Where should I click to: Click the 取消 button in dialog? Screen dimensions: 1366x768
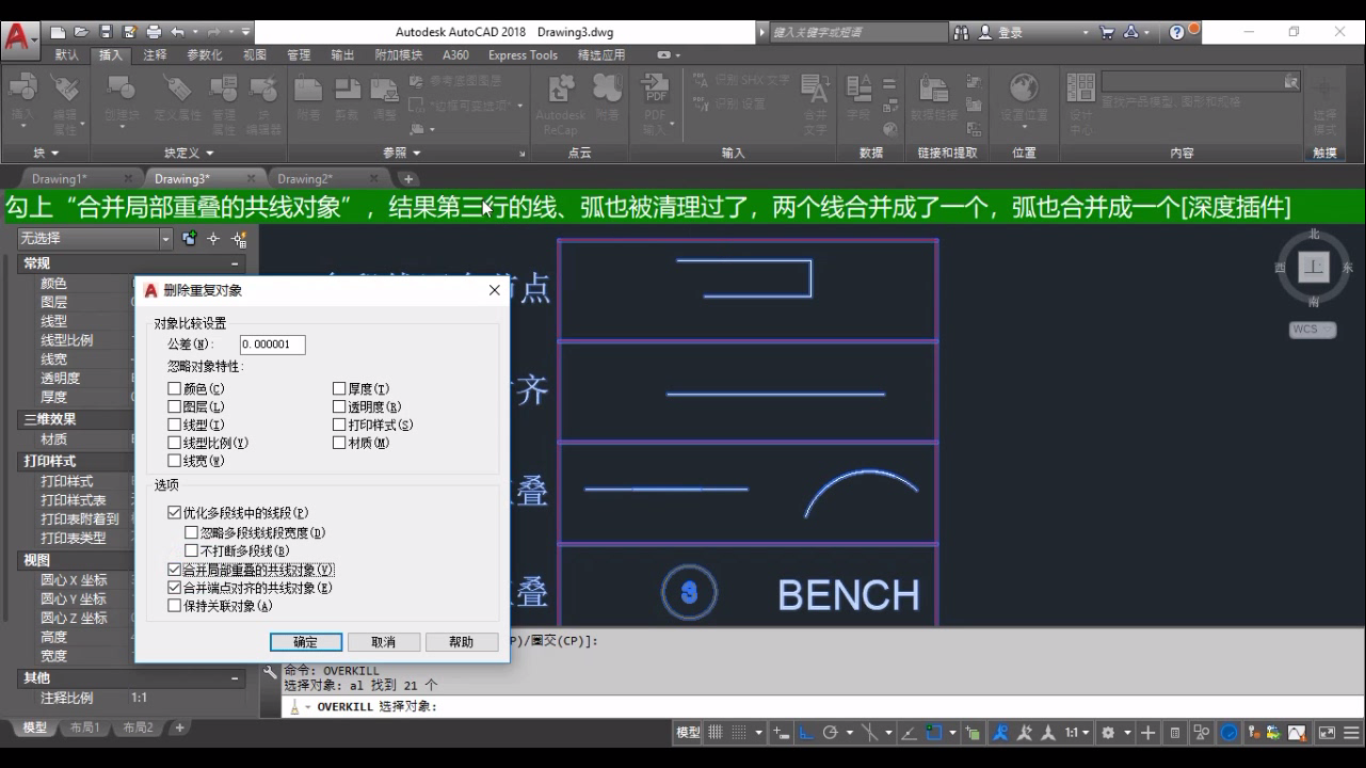coord(384,642)
